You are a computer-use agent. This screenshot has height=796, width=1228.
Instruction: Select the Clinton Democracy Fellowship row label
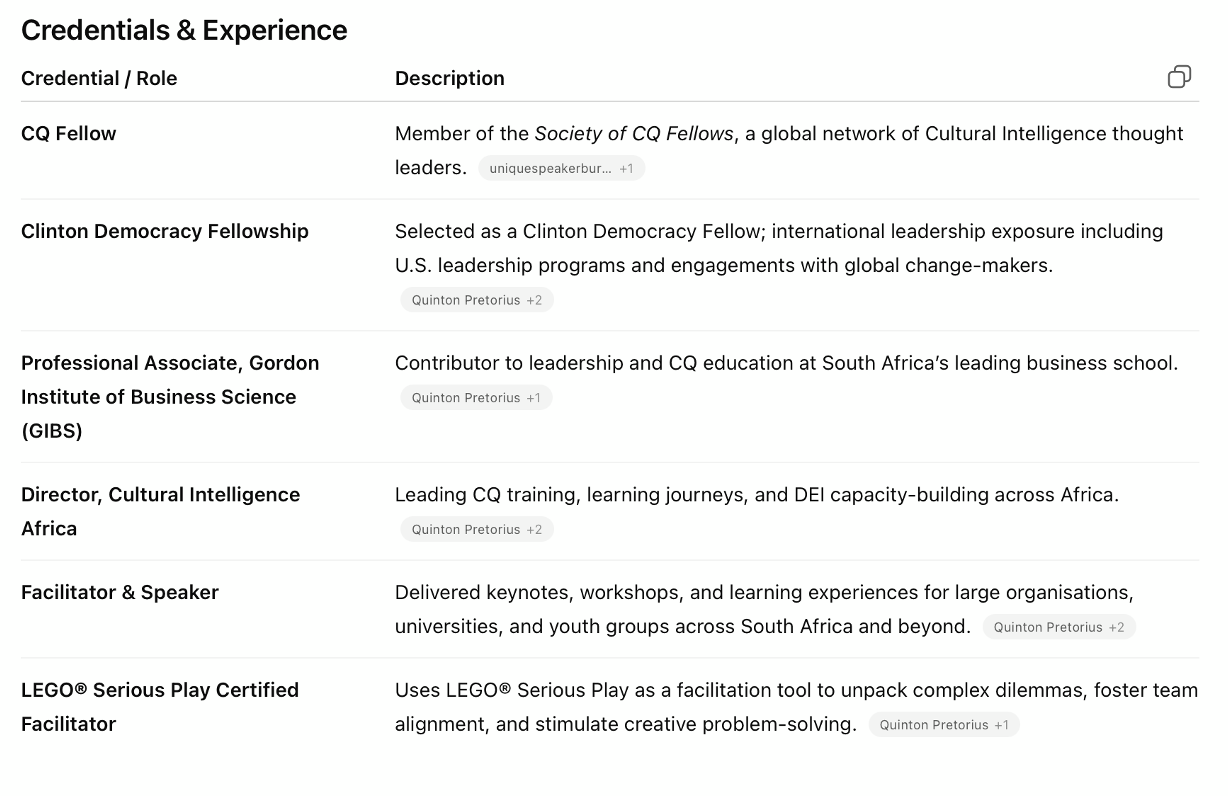(x=165, y=231)
